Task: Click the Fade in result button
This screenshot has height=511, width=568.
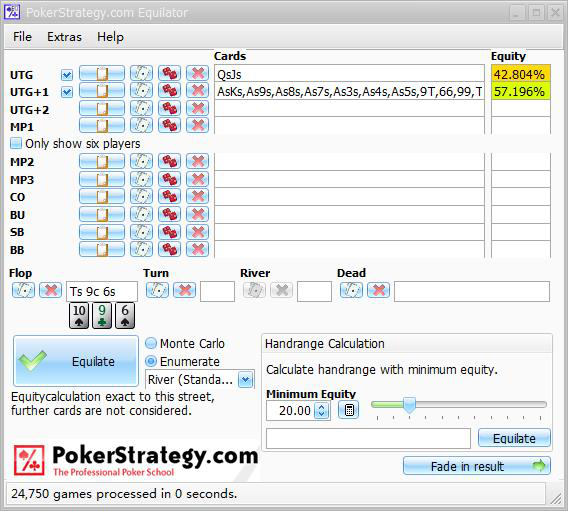Action: point(477,466)
